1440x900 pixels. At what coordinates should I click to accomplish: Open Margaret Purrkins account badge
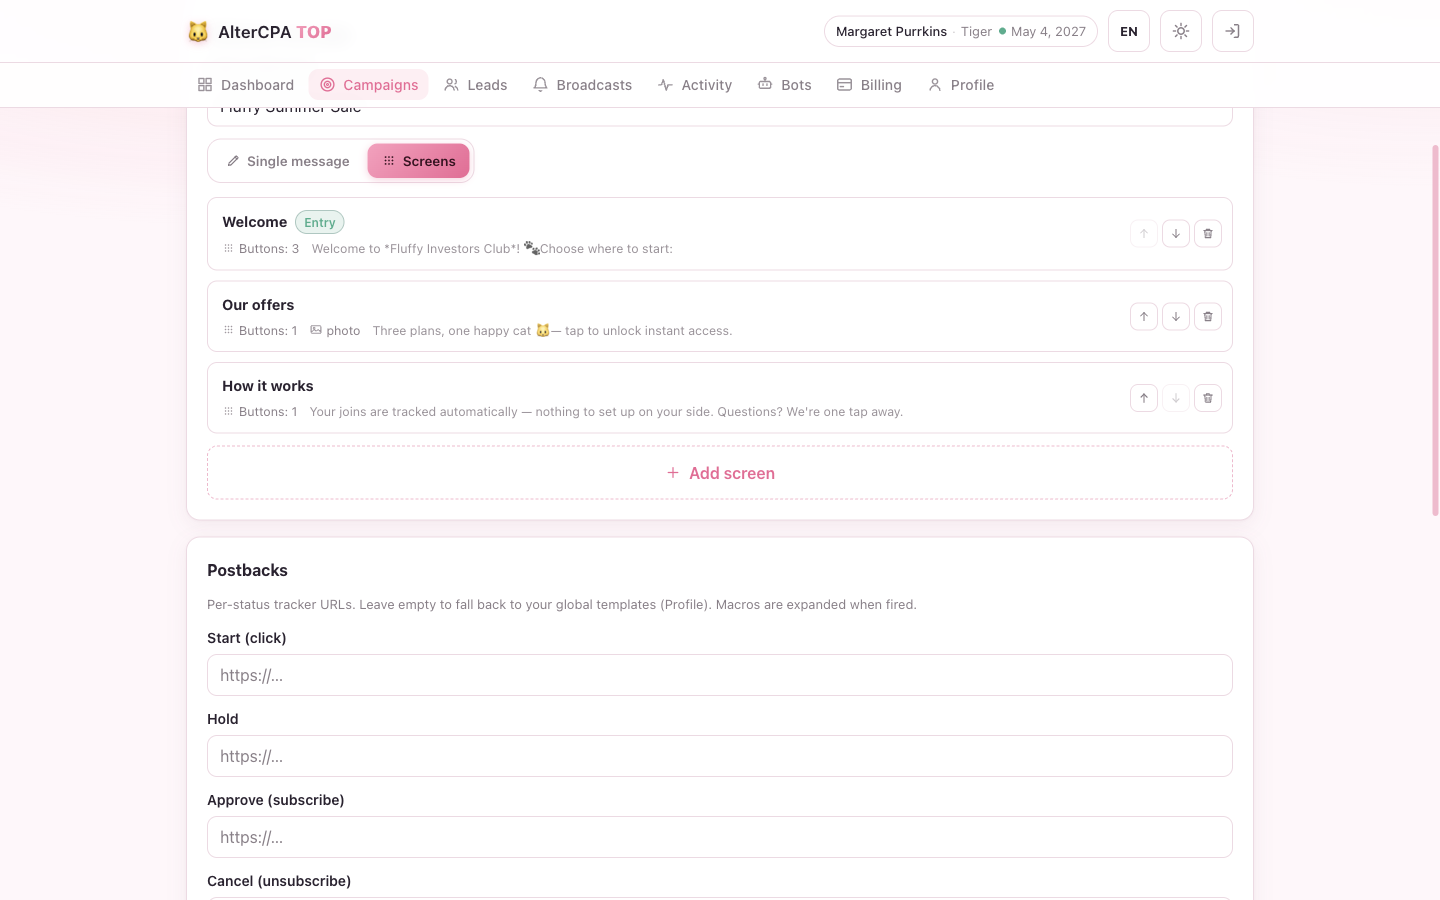tap(960, 31)
